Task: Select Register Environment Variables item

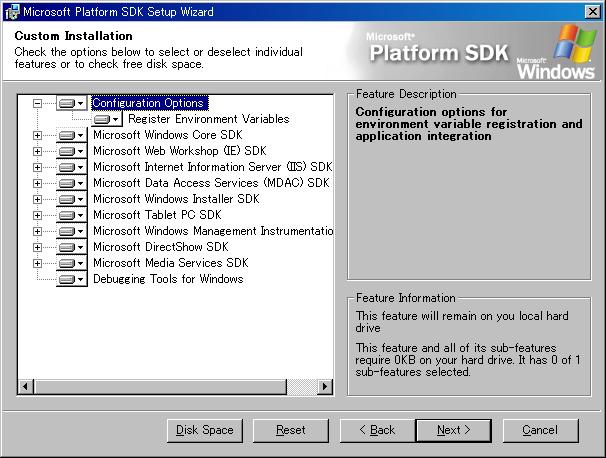Action: (x=209, y=119)
